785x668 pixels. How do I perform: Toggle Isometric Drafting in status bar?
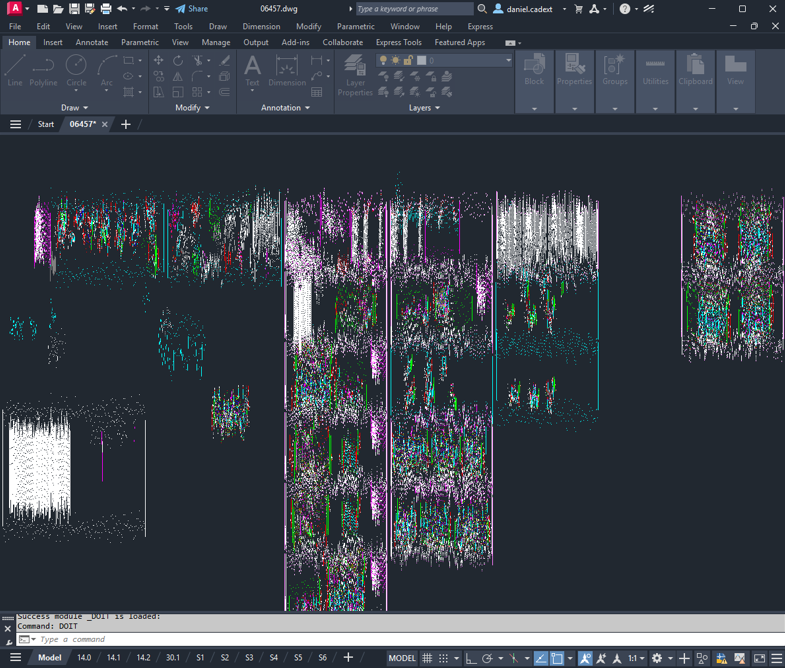click(514, 658)
